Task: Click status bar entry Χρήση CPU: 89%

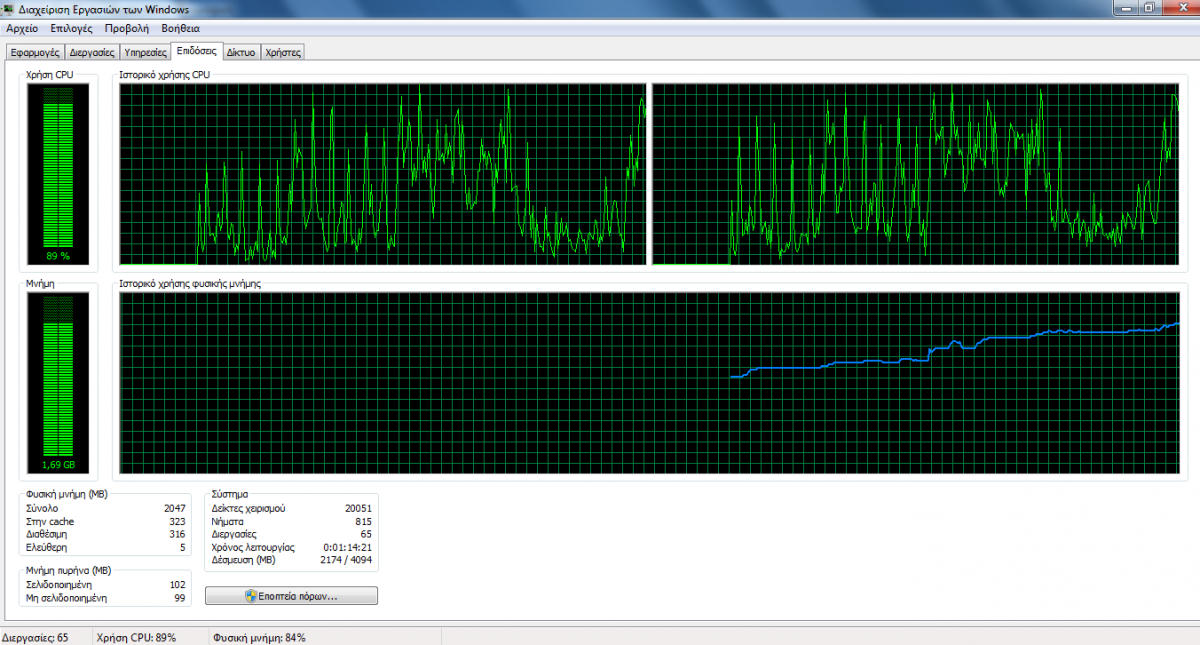Action: [137, 637]
